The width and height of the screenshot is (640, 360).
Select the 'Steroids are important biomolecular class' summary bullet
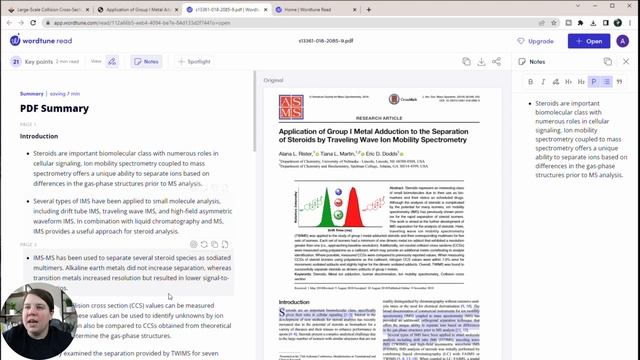coord(127,168)
